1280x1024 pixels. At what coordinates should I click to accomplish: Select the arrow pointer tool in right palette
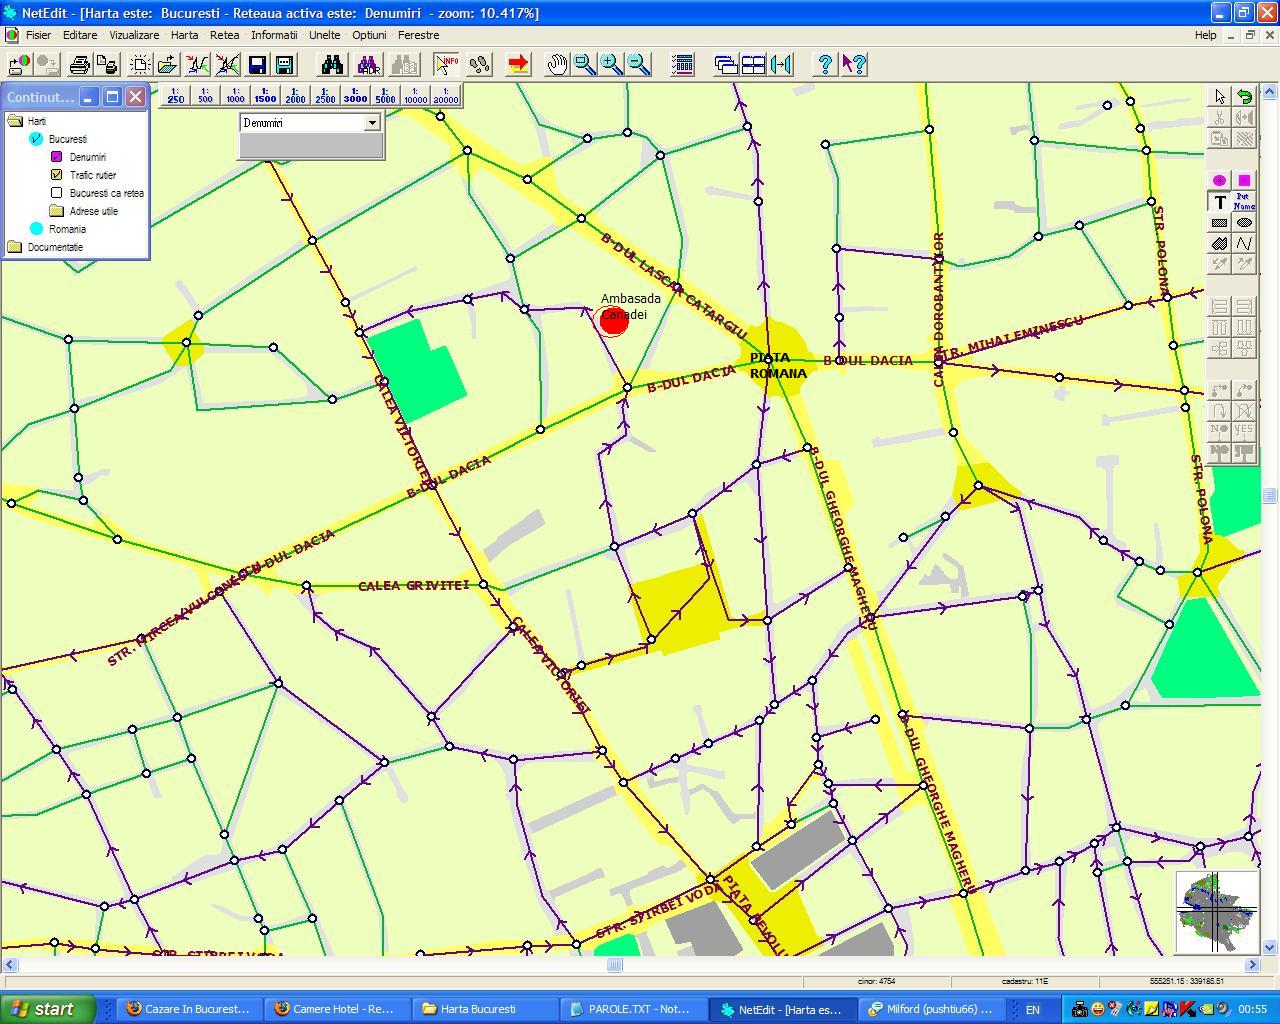pos(1219,97)
